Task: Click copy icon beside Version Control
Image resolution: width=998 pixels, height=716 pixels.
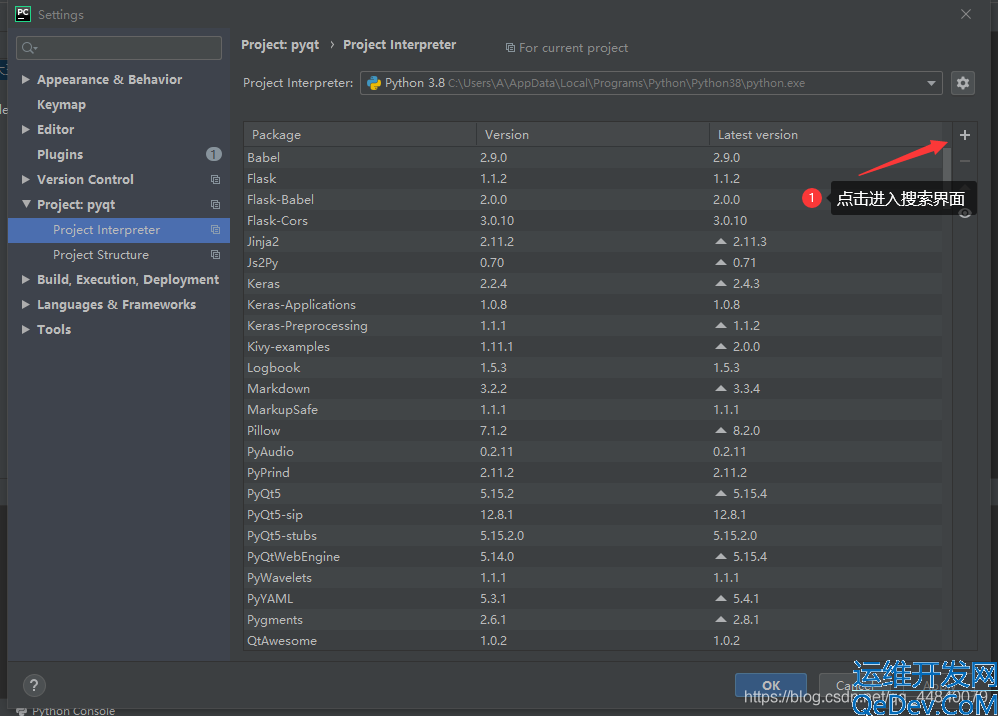Action: pos(215,179)
